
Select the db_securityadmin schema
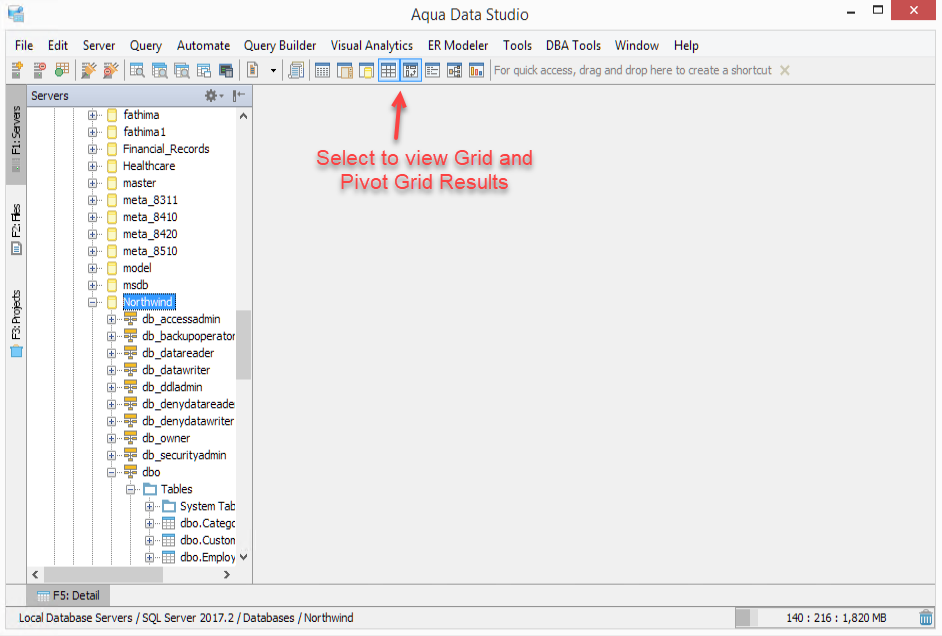click(x=184, y=455)
